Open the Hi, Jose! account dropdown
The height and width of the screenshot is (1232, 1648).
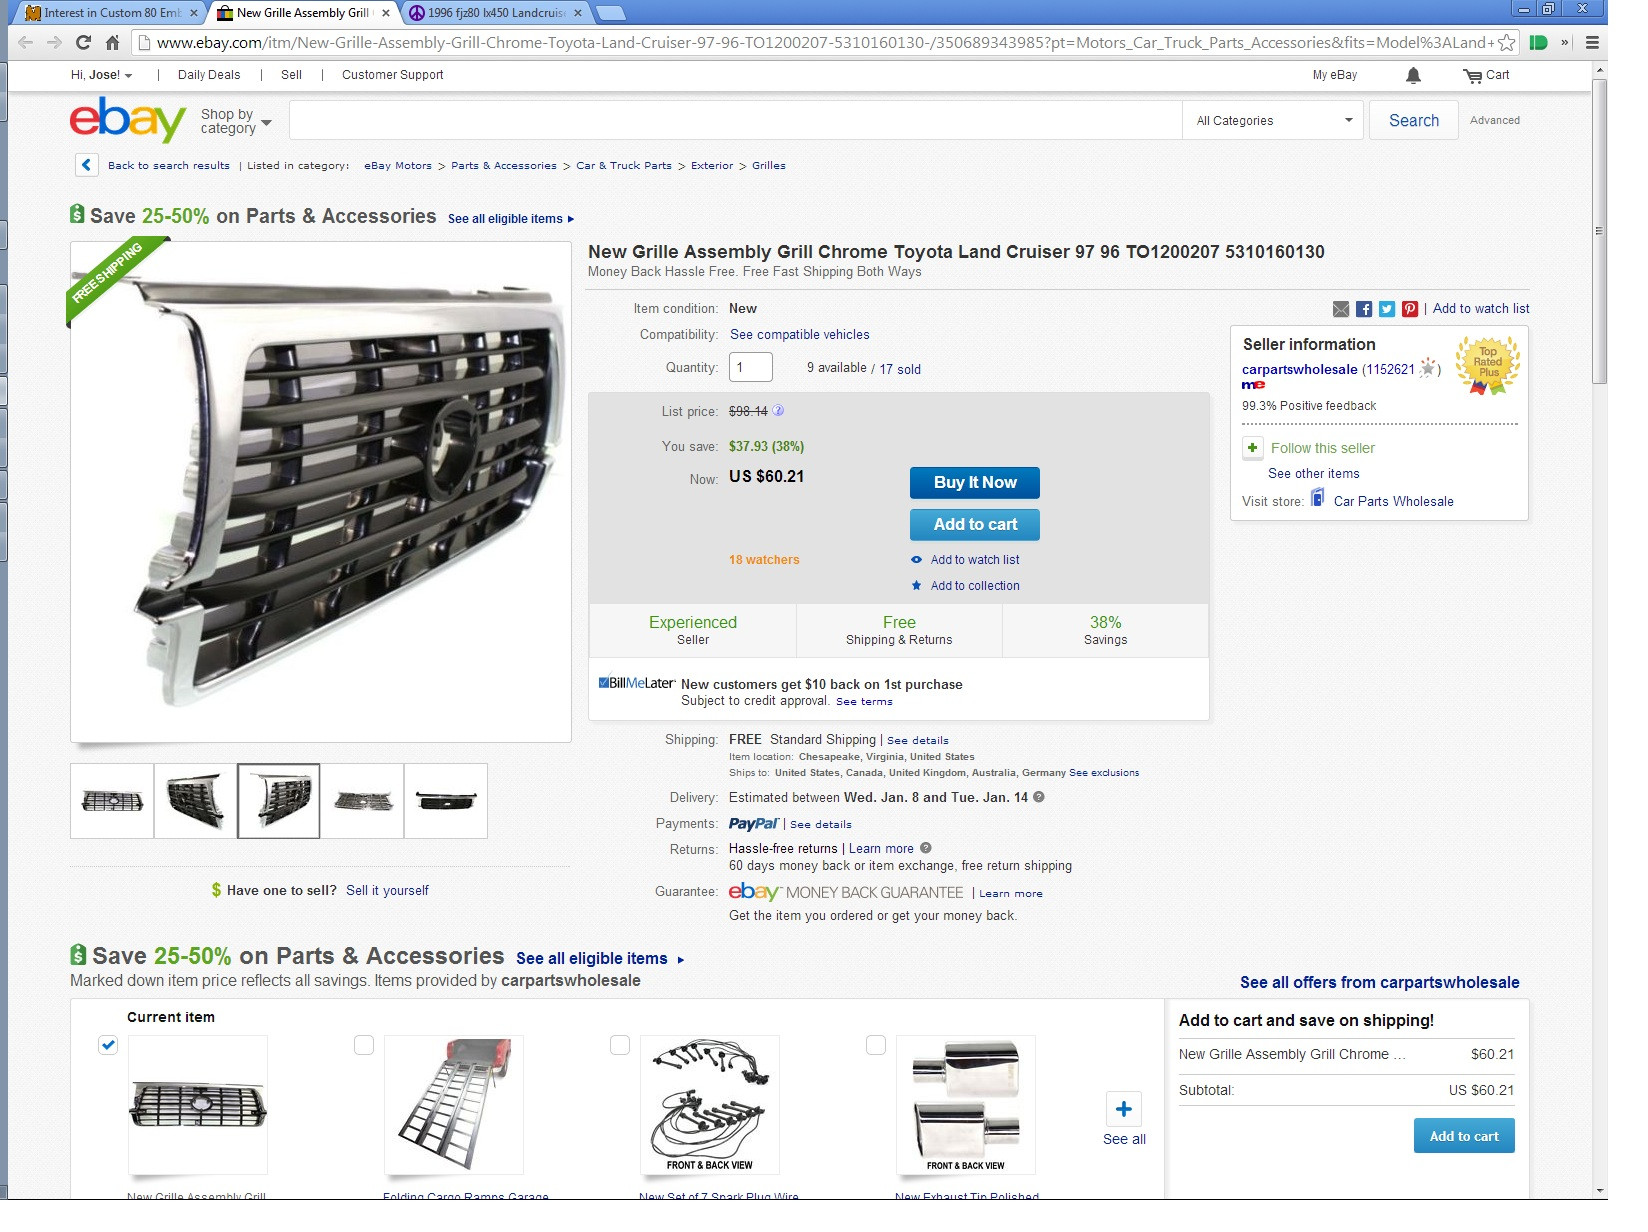[x=101, y=75]
